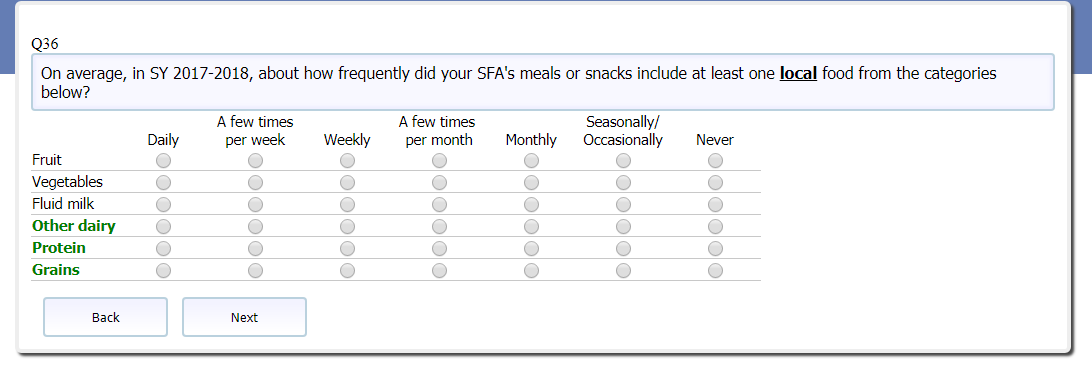
Task: Pick A few times per week for Fruit
Action: (256, 161)
